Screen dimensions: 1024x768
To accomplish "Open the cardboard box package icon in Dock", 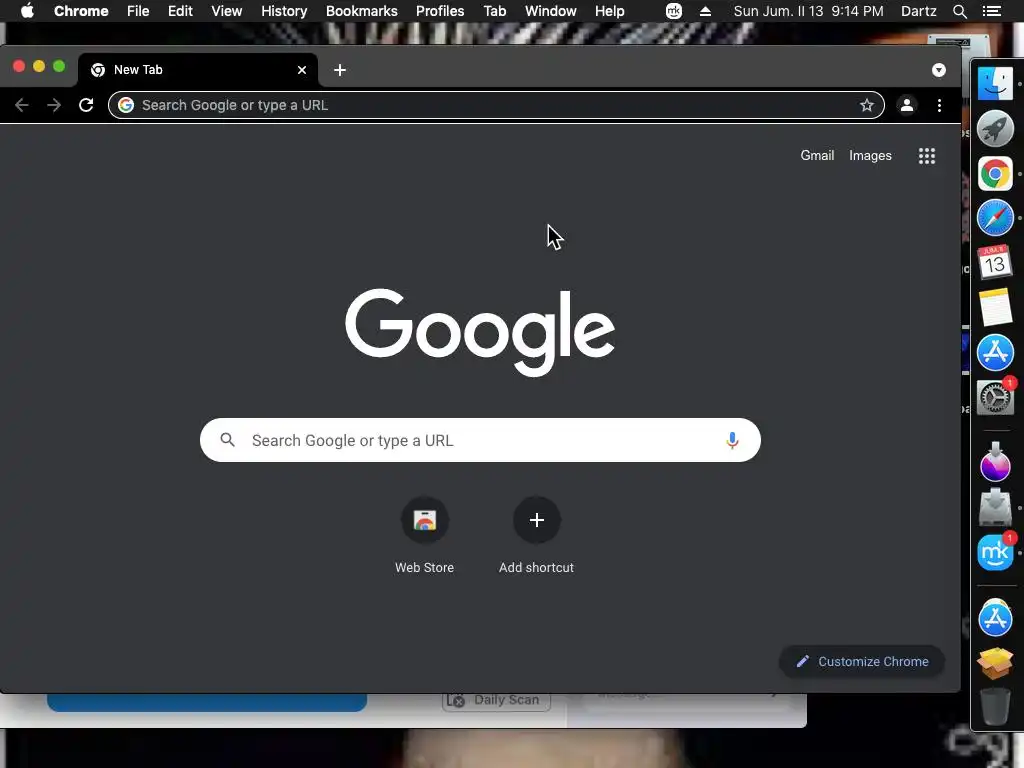I will (995, 663).
